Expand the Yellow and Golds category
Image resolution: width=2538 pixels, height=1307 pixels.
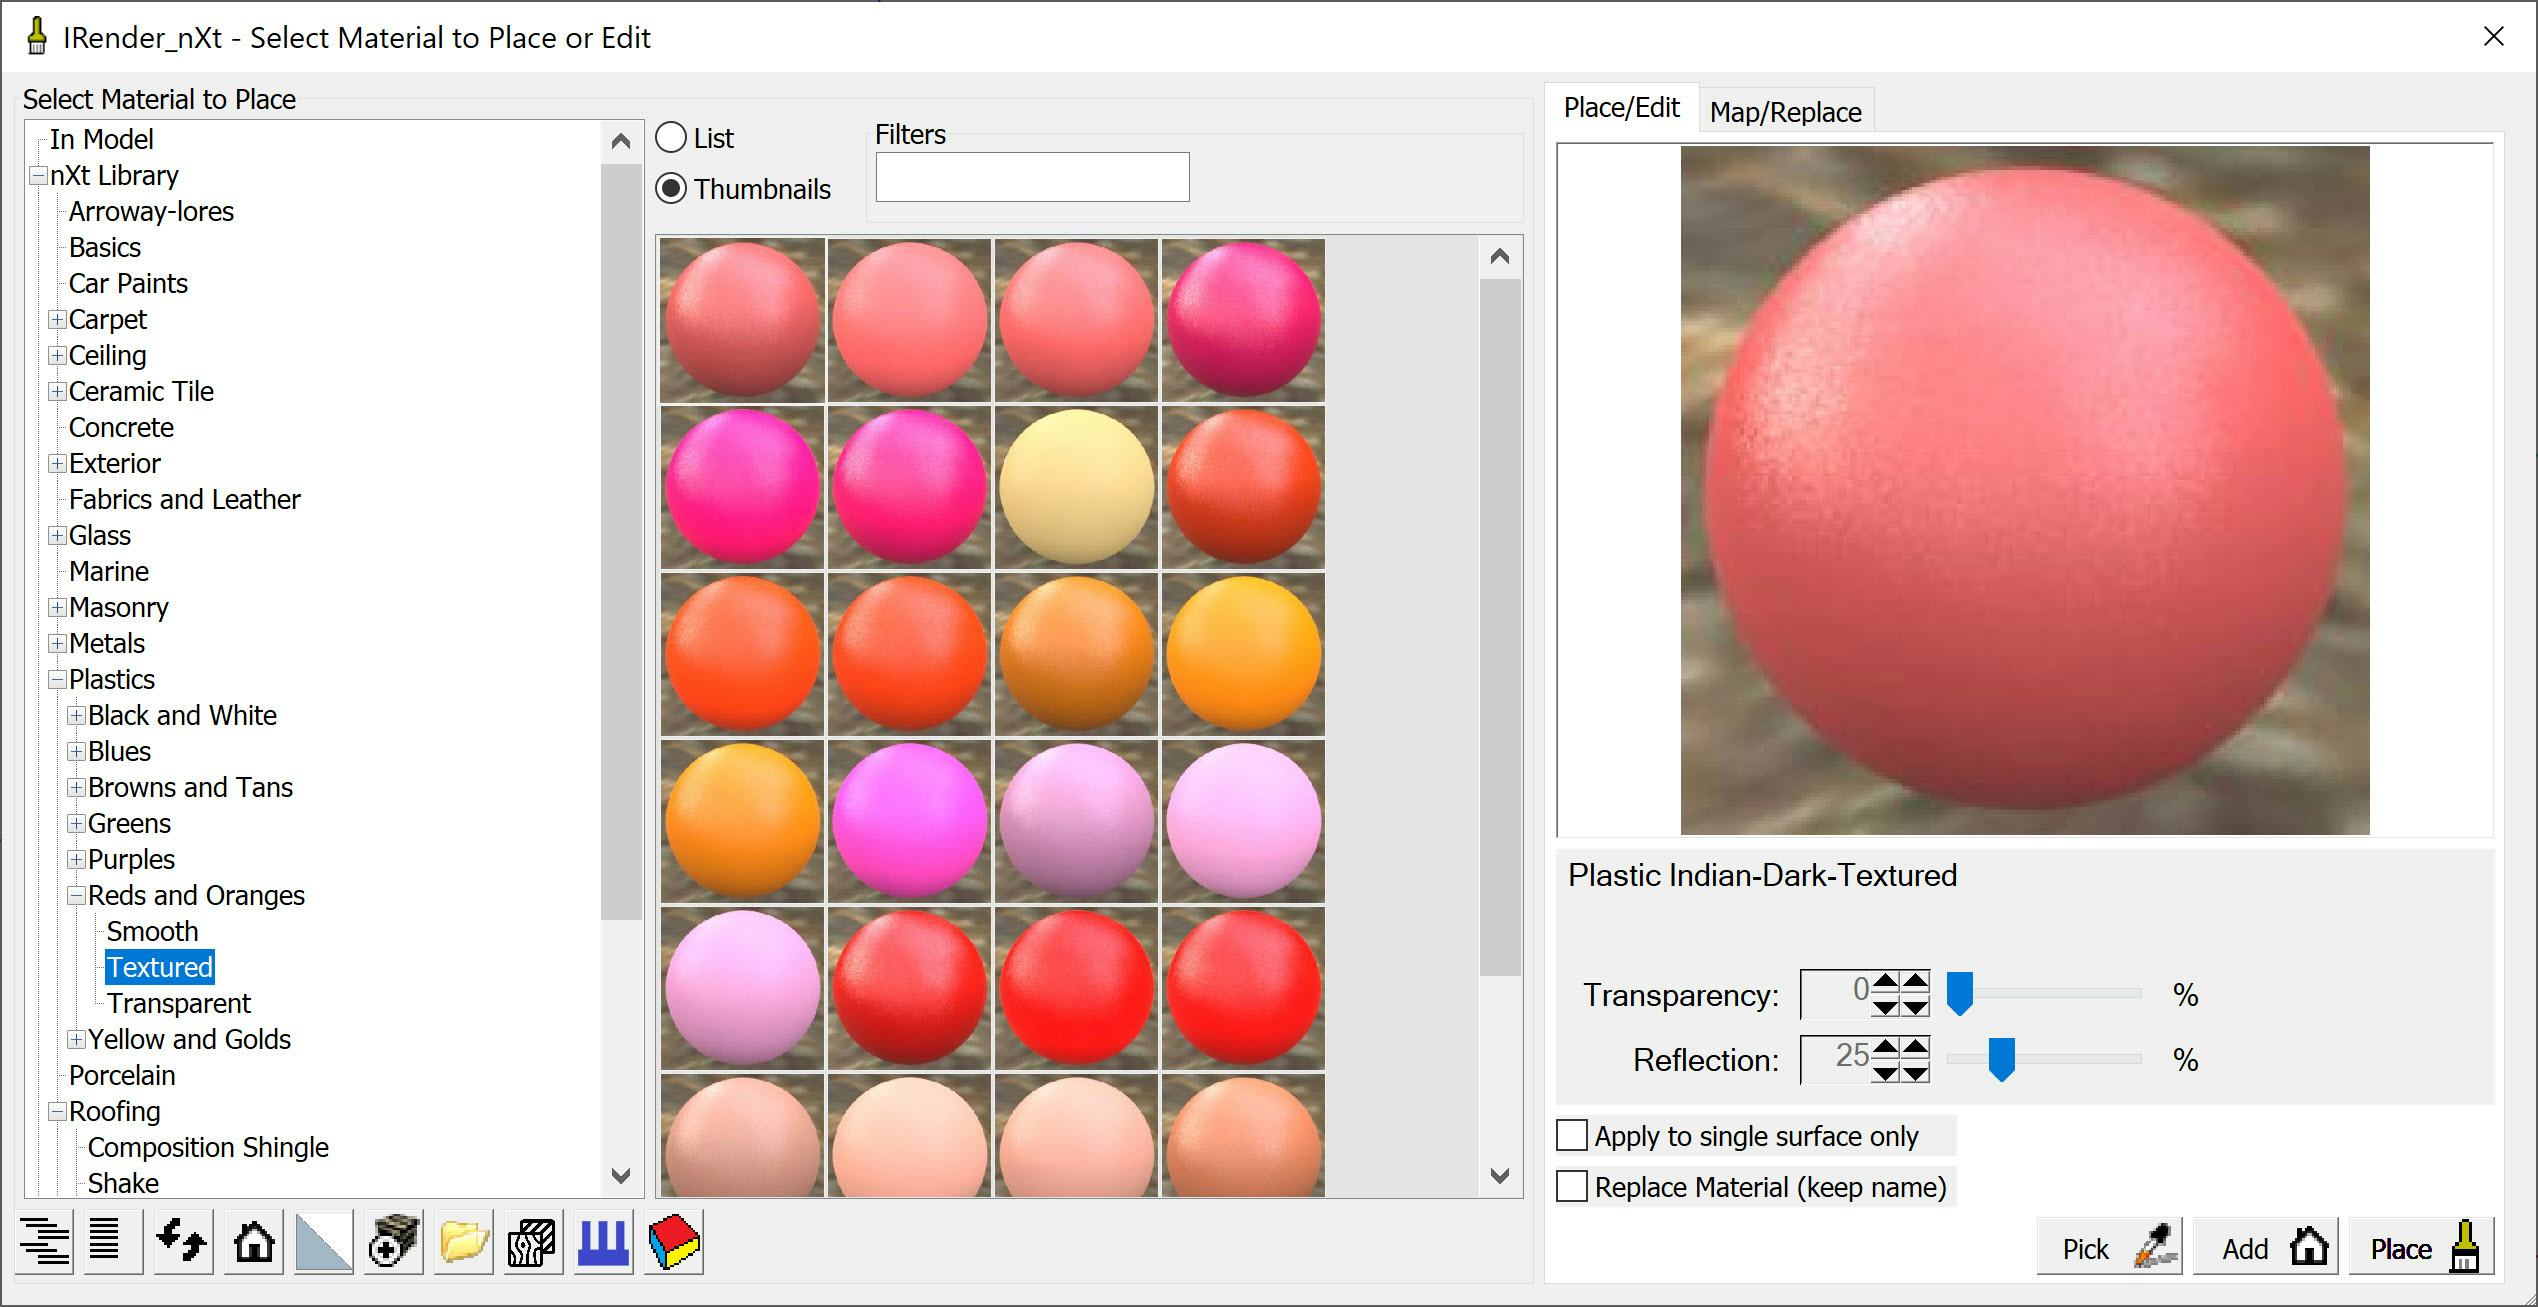click(77, 1039)
